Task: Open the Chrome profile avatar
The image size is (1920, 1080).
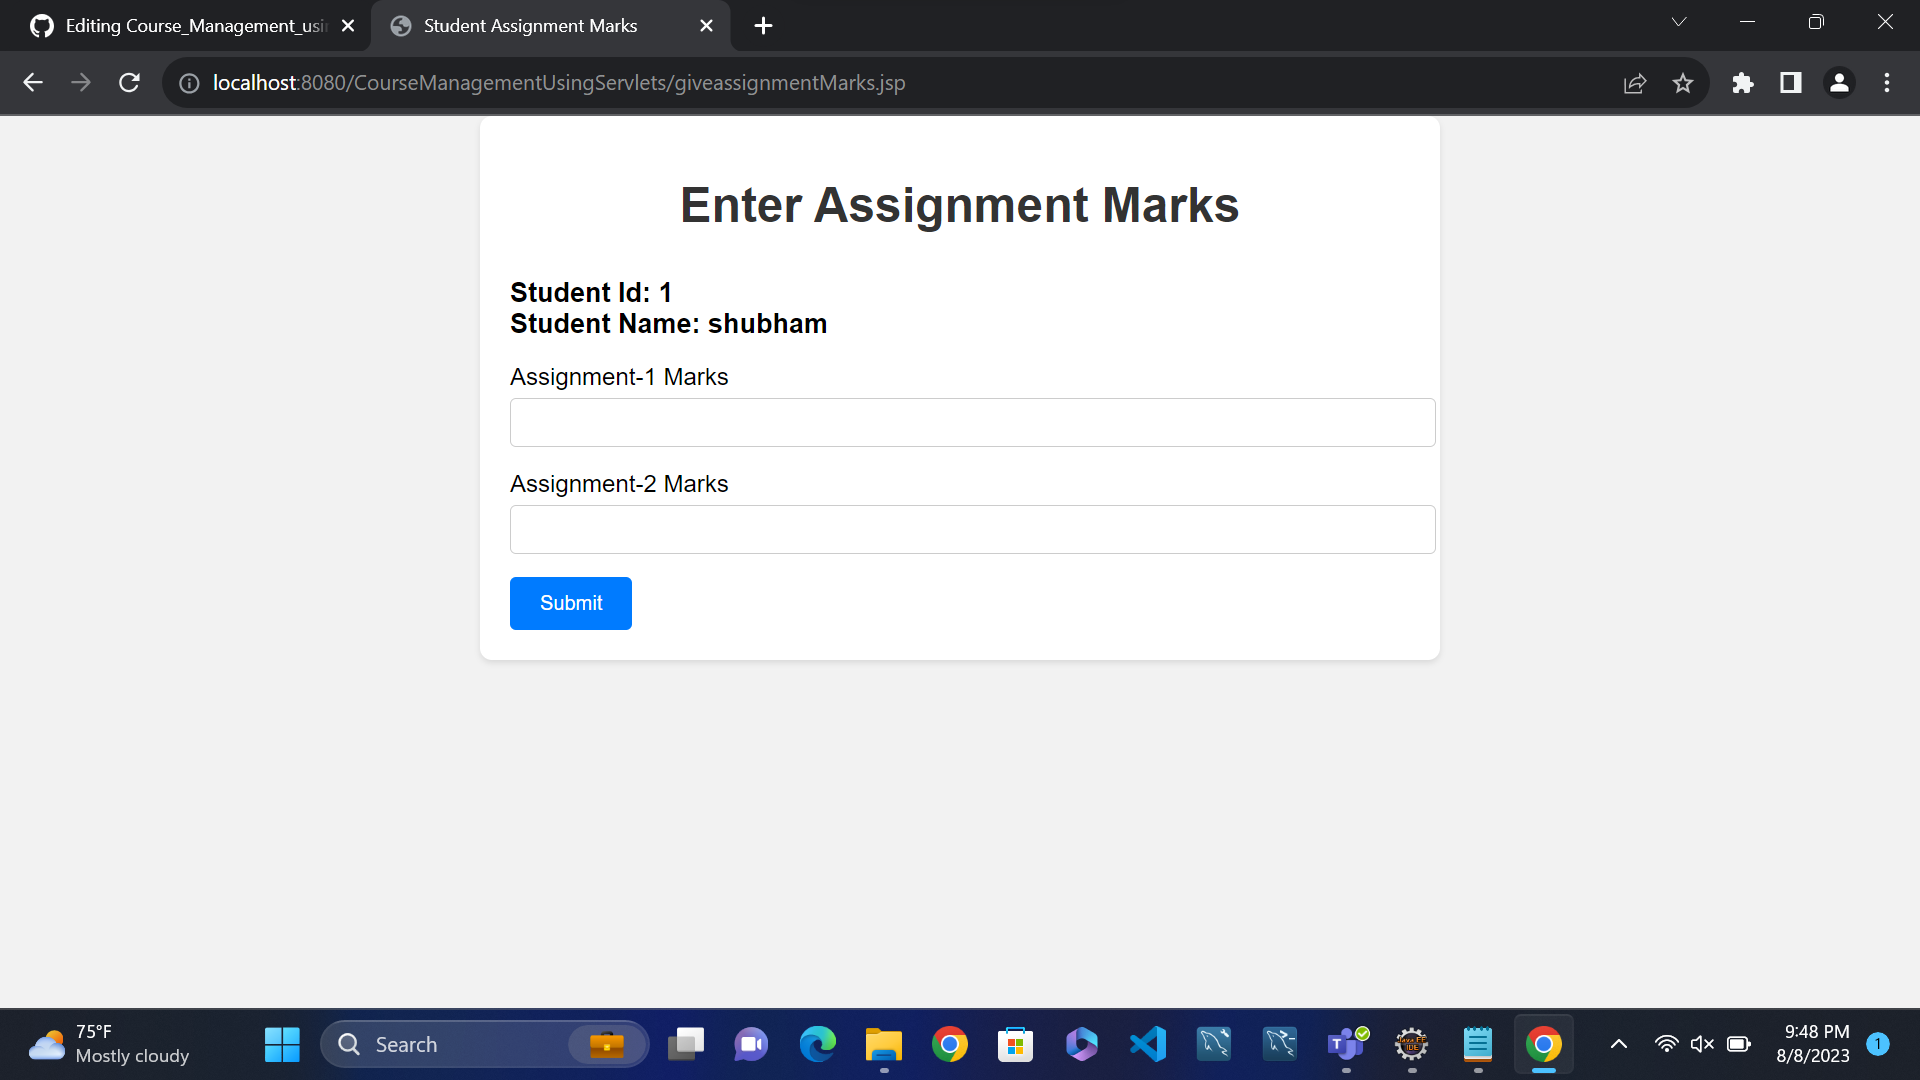Action: pos(1839,83)
